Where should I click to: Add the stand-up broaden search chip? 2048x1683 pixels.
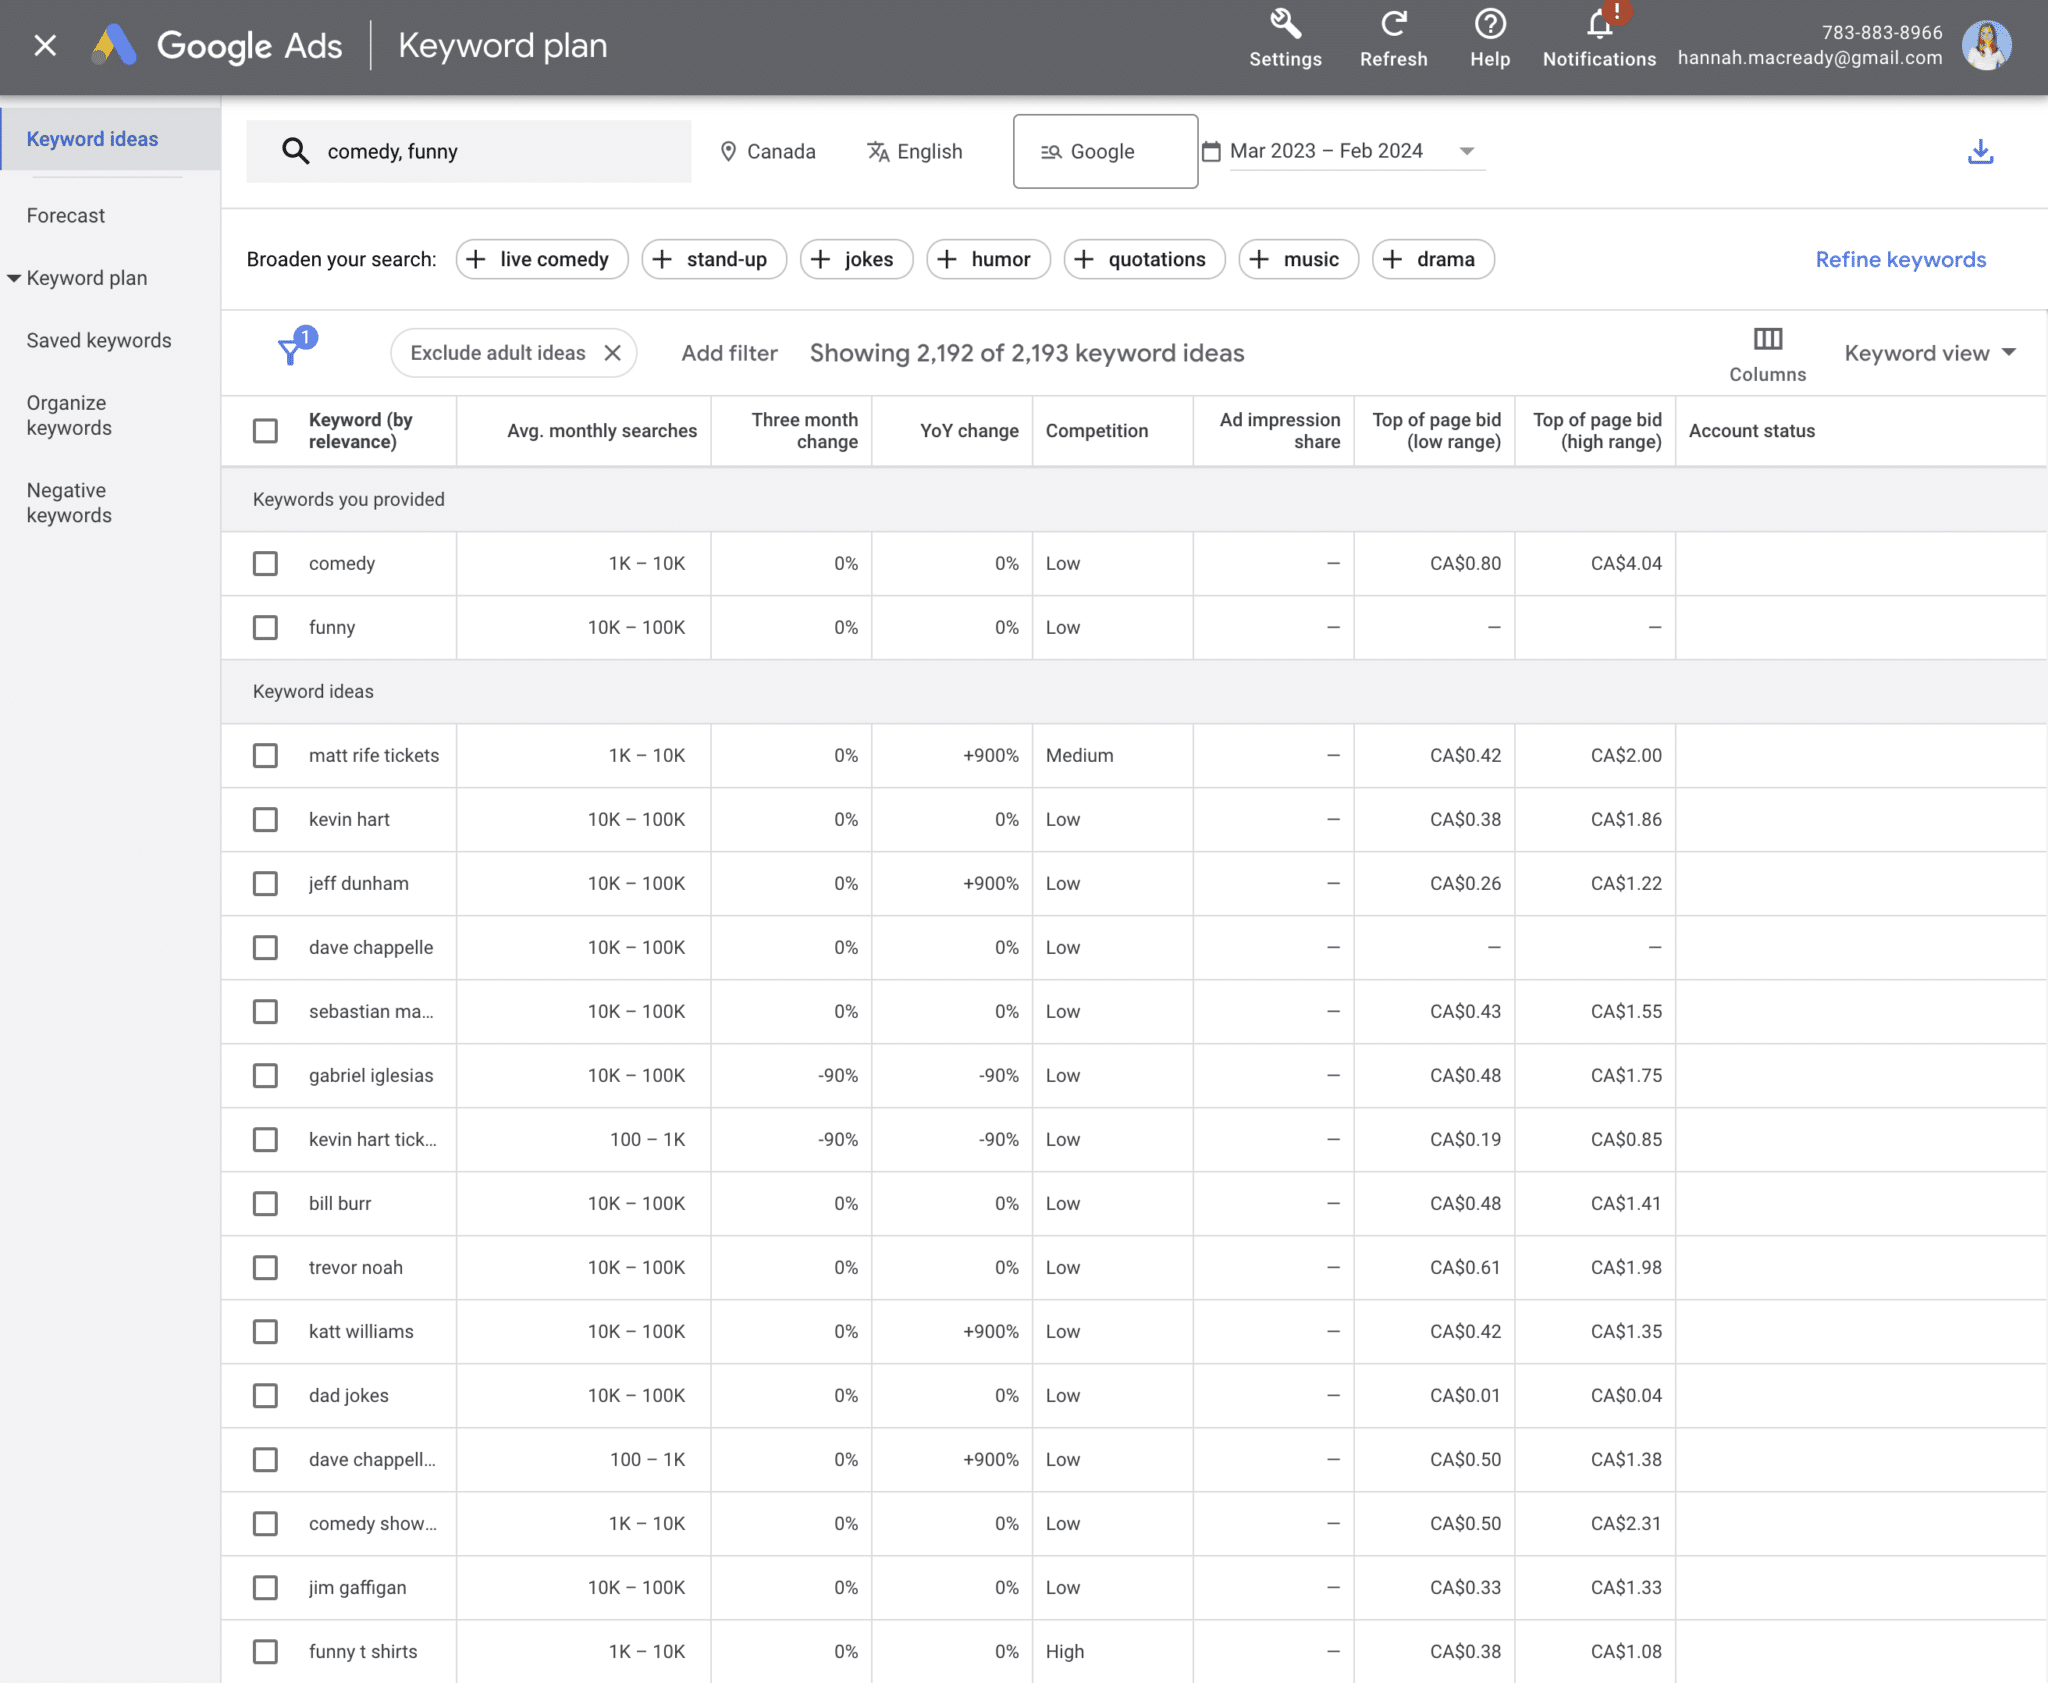coord(714,260)
